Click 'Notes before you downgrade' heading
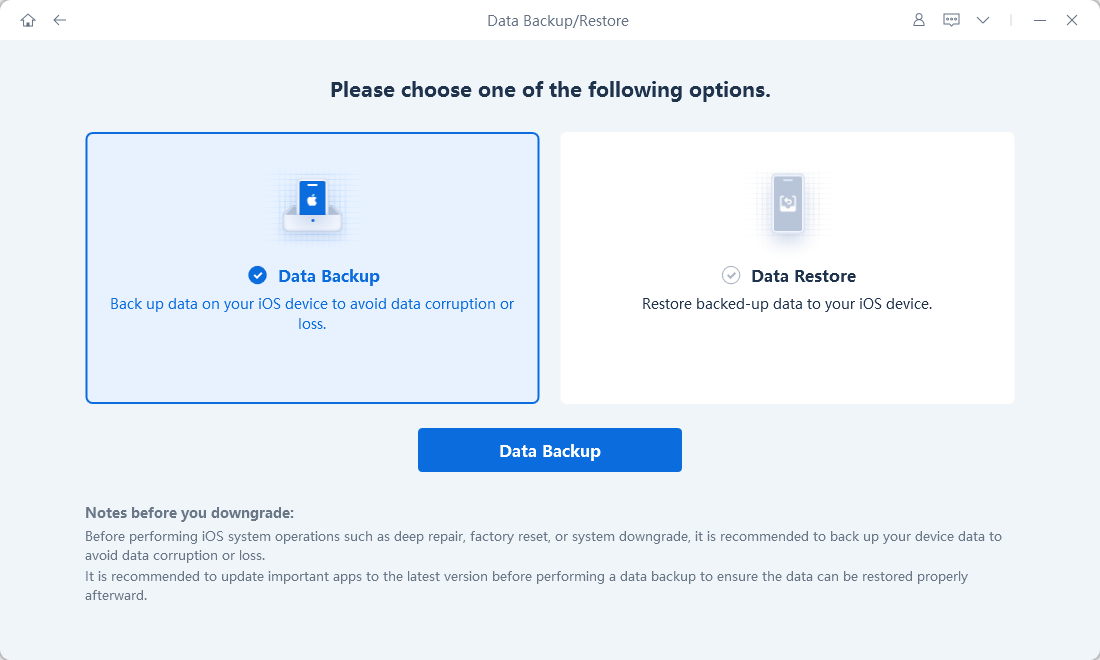The width and height of the screenshot is (1100, 660). tap(189, 513)
